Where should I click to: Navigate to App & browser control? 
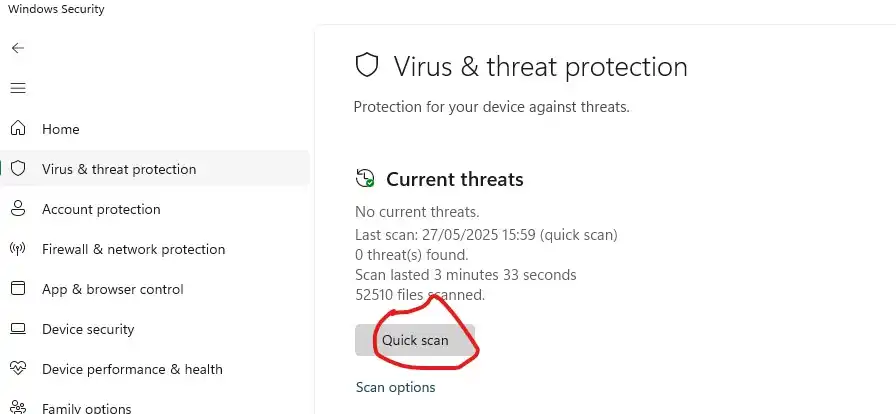point(112,289)
